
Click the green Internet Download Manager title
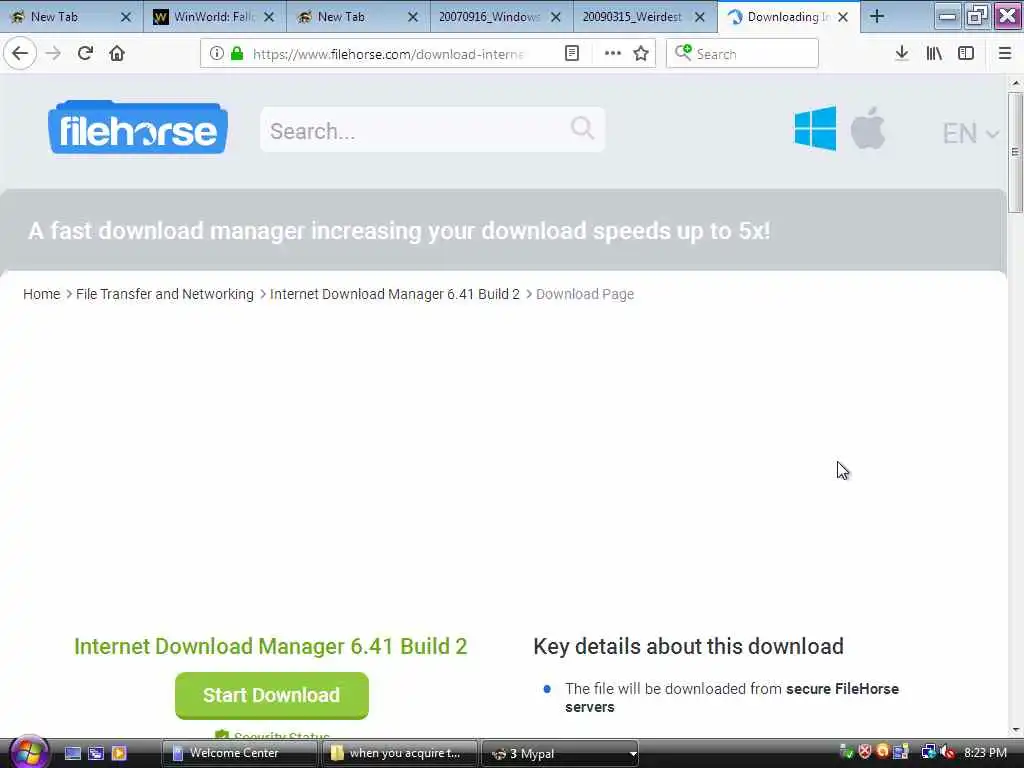pos(270,646)
